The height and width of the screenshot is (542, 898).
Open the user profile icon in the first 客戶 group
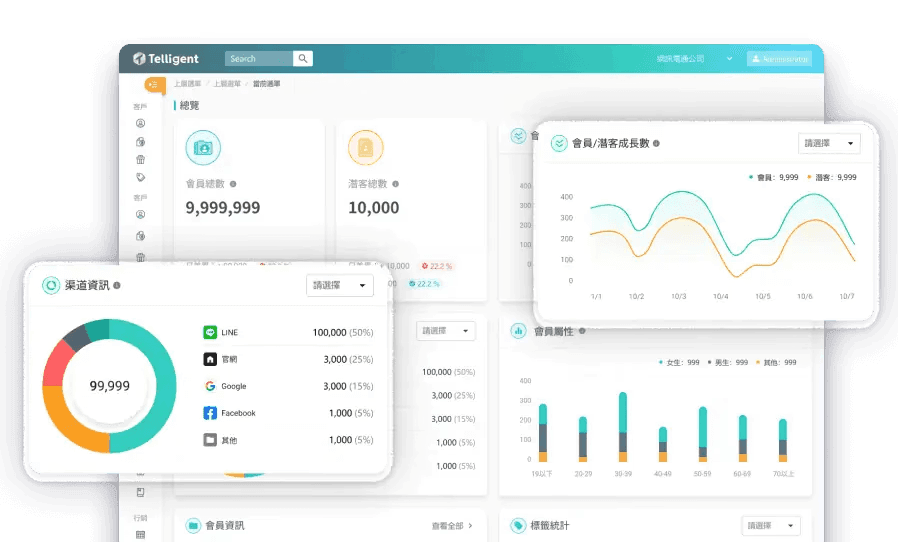point(140,123)
